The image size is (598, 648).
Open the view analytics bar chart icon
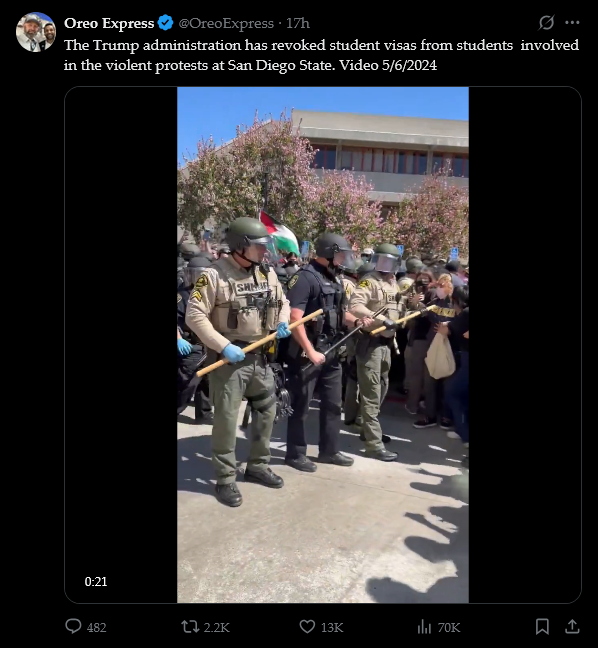(x=424, y=627)
